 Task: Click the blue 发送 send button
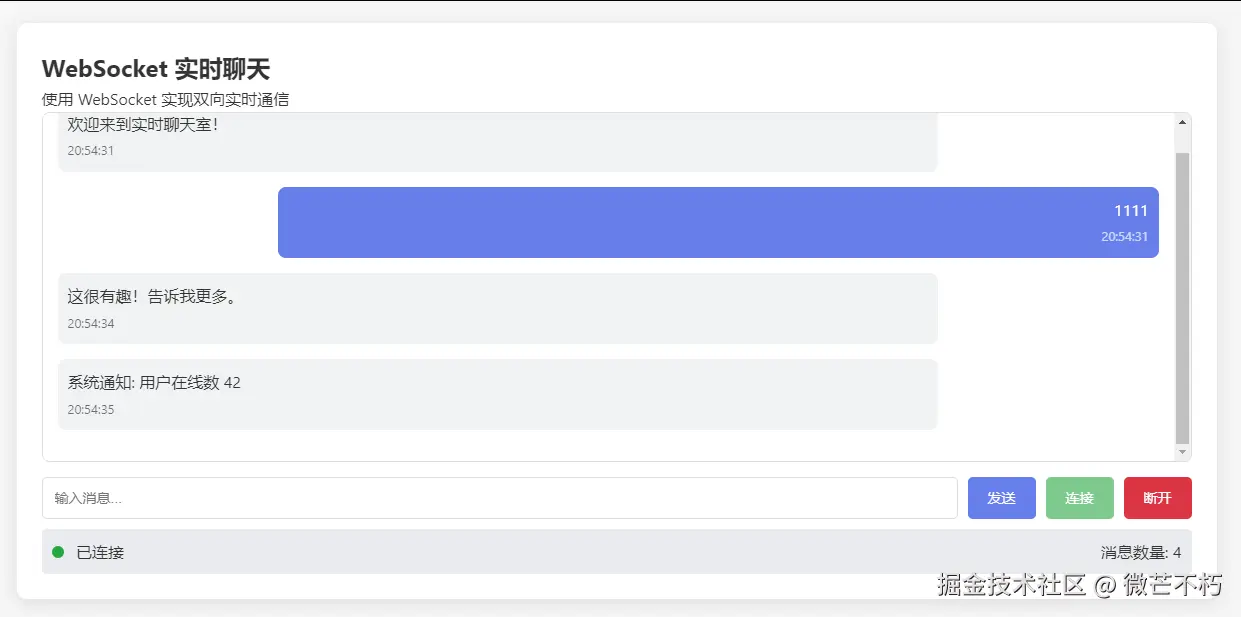coord(1001,498)
